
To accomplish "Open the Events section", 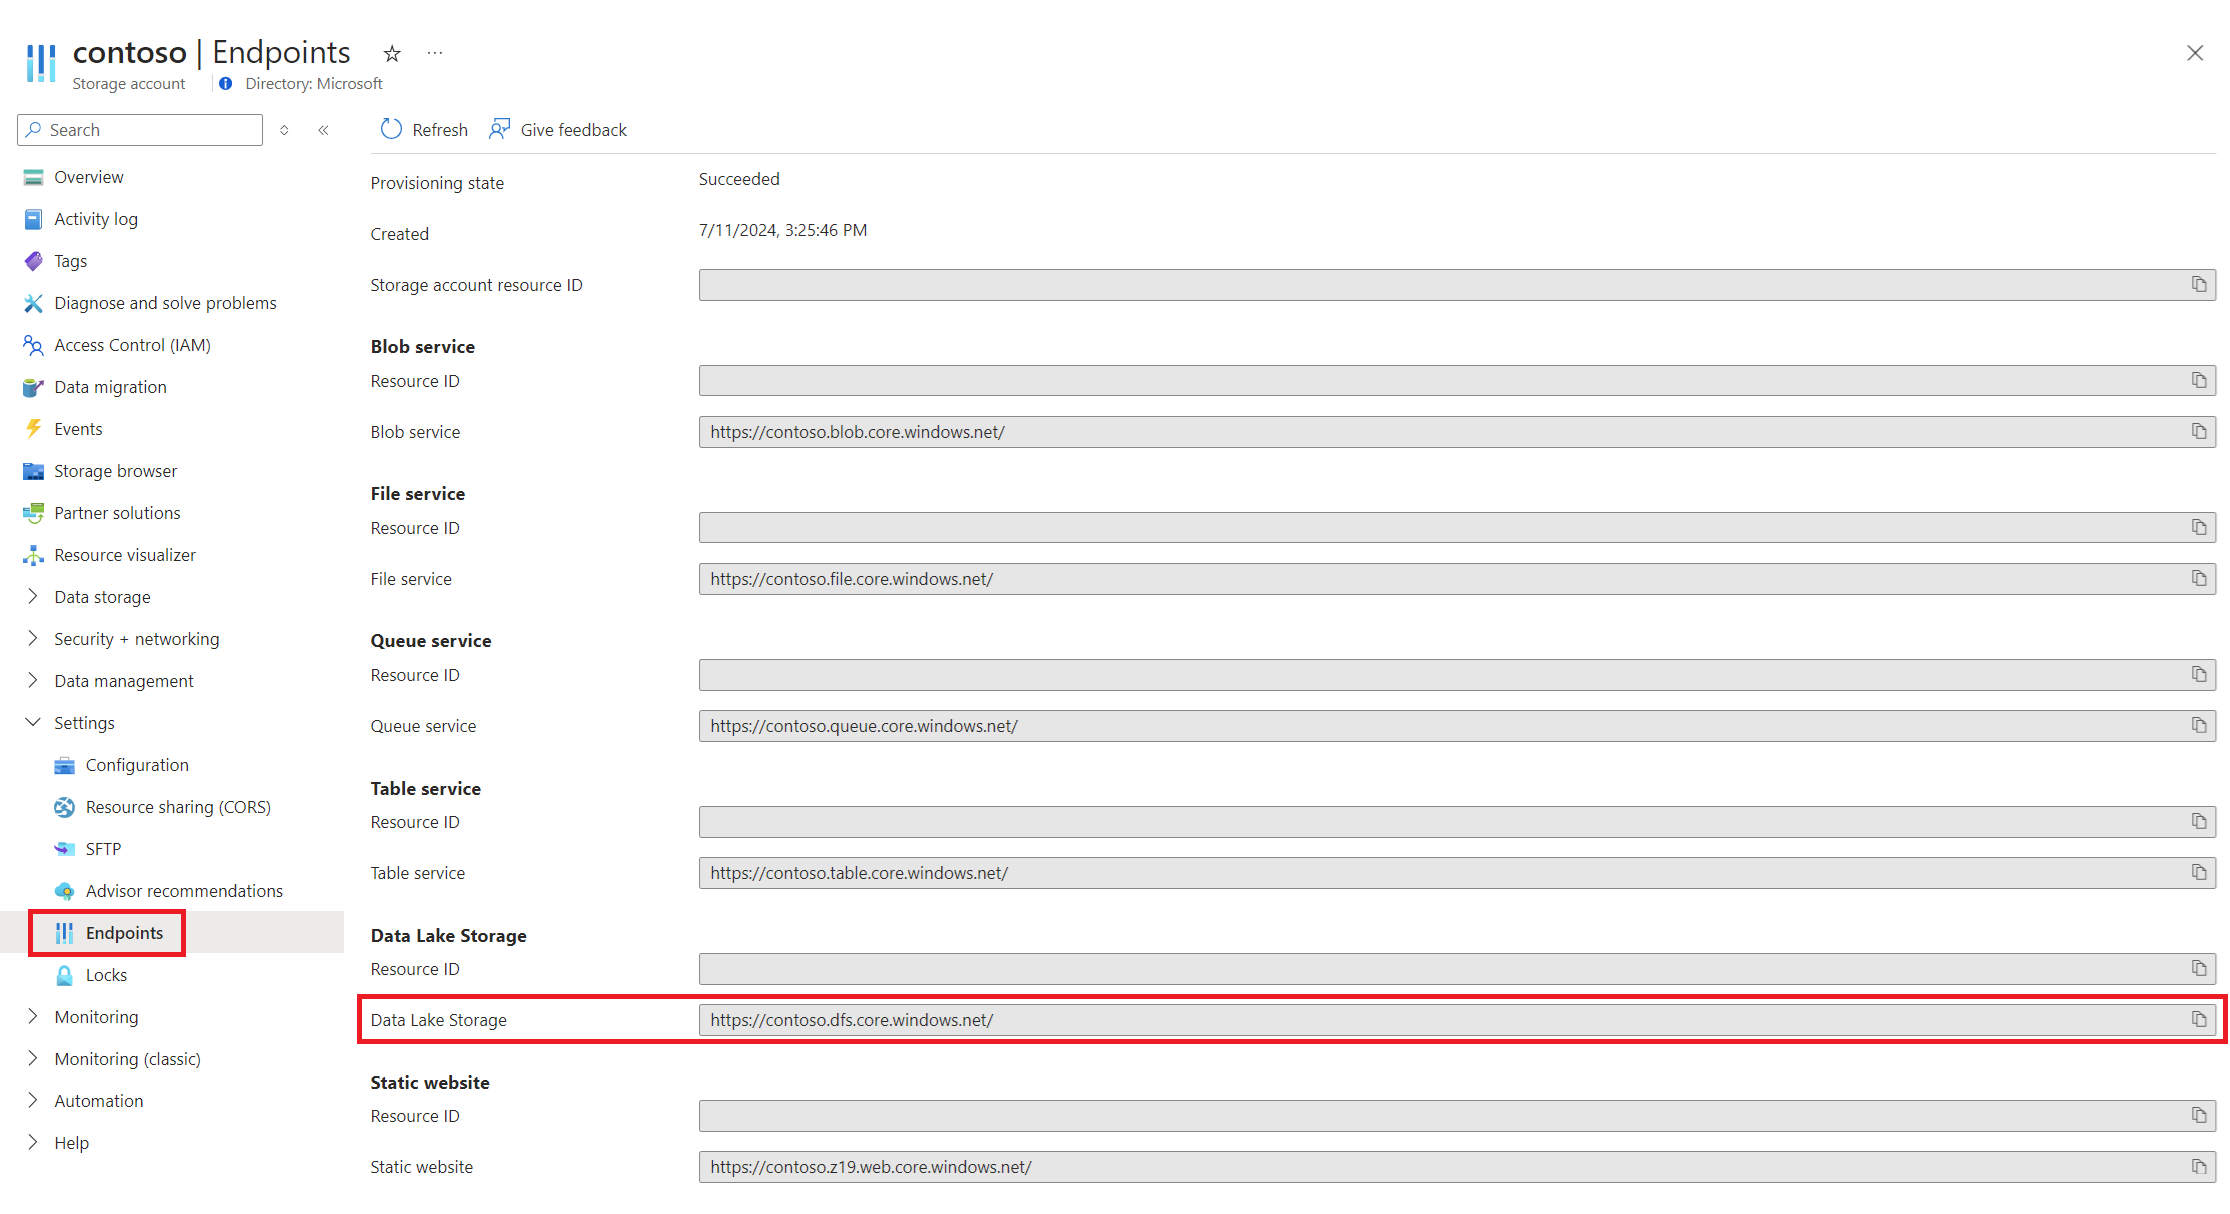I will 79,428.
